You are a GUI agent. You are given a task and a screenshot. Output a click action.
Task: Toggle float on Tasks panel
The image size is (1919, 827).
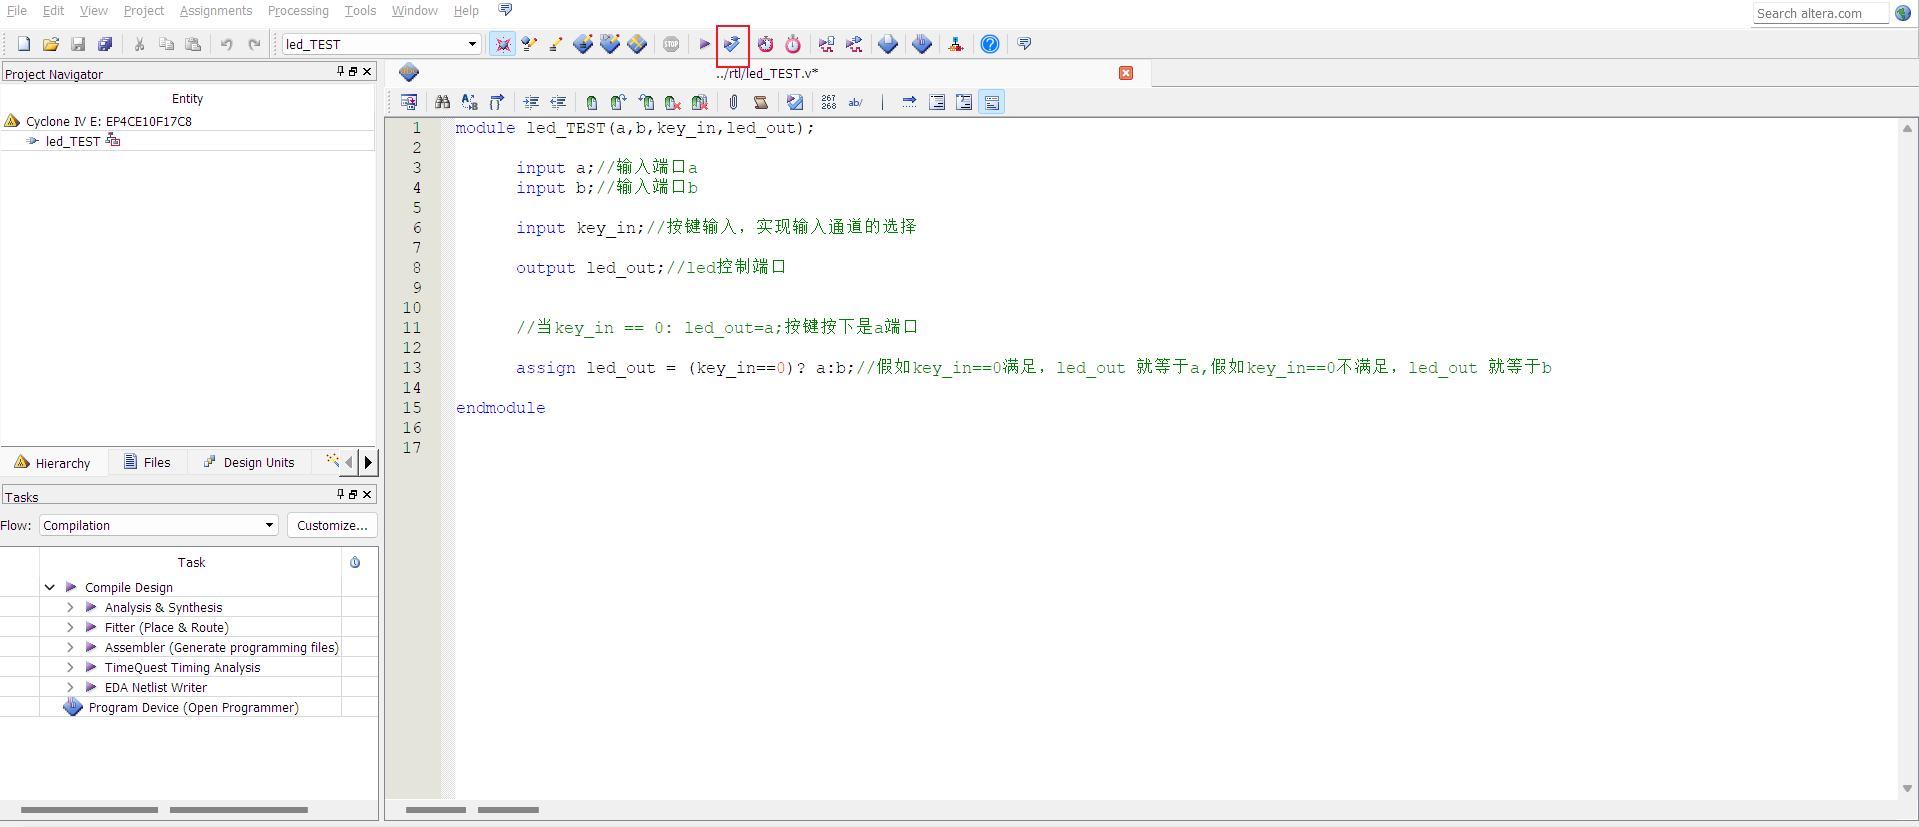tap(353, 494)
